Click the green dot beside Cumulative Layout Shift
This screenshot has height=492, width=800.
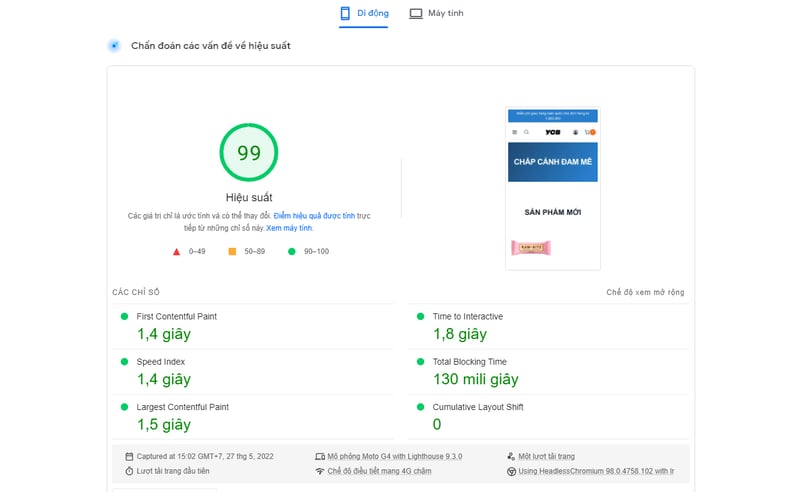[x=421, y=407]
